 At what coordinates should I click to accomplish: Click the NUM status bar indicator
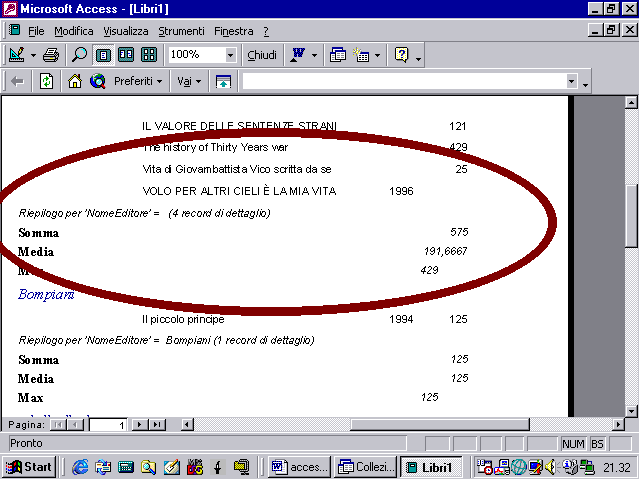pos(573,444)
